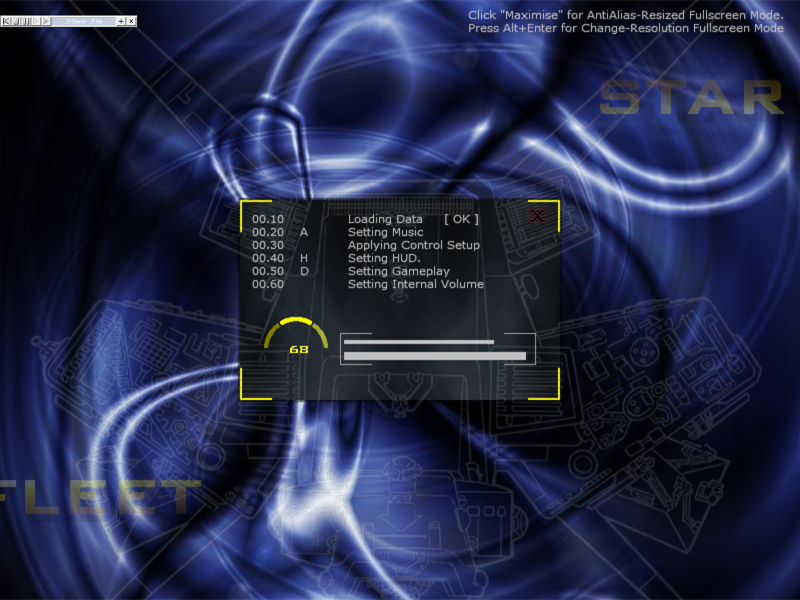Screen dimensions: 800x600
Task: Click the thin upper loading progress bar
Action: pos(419,342)
